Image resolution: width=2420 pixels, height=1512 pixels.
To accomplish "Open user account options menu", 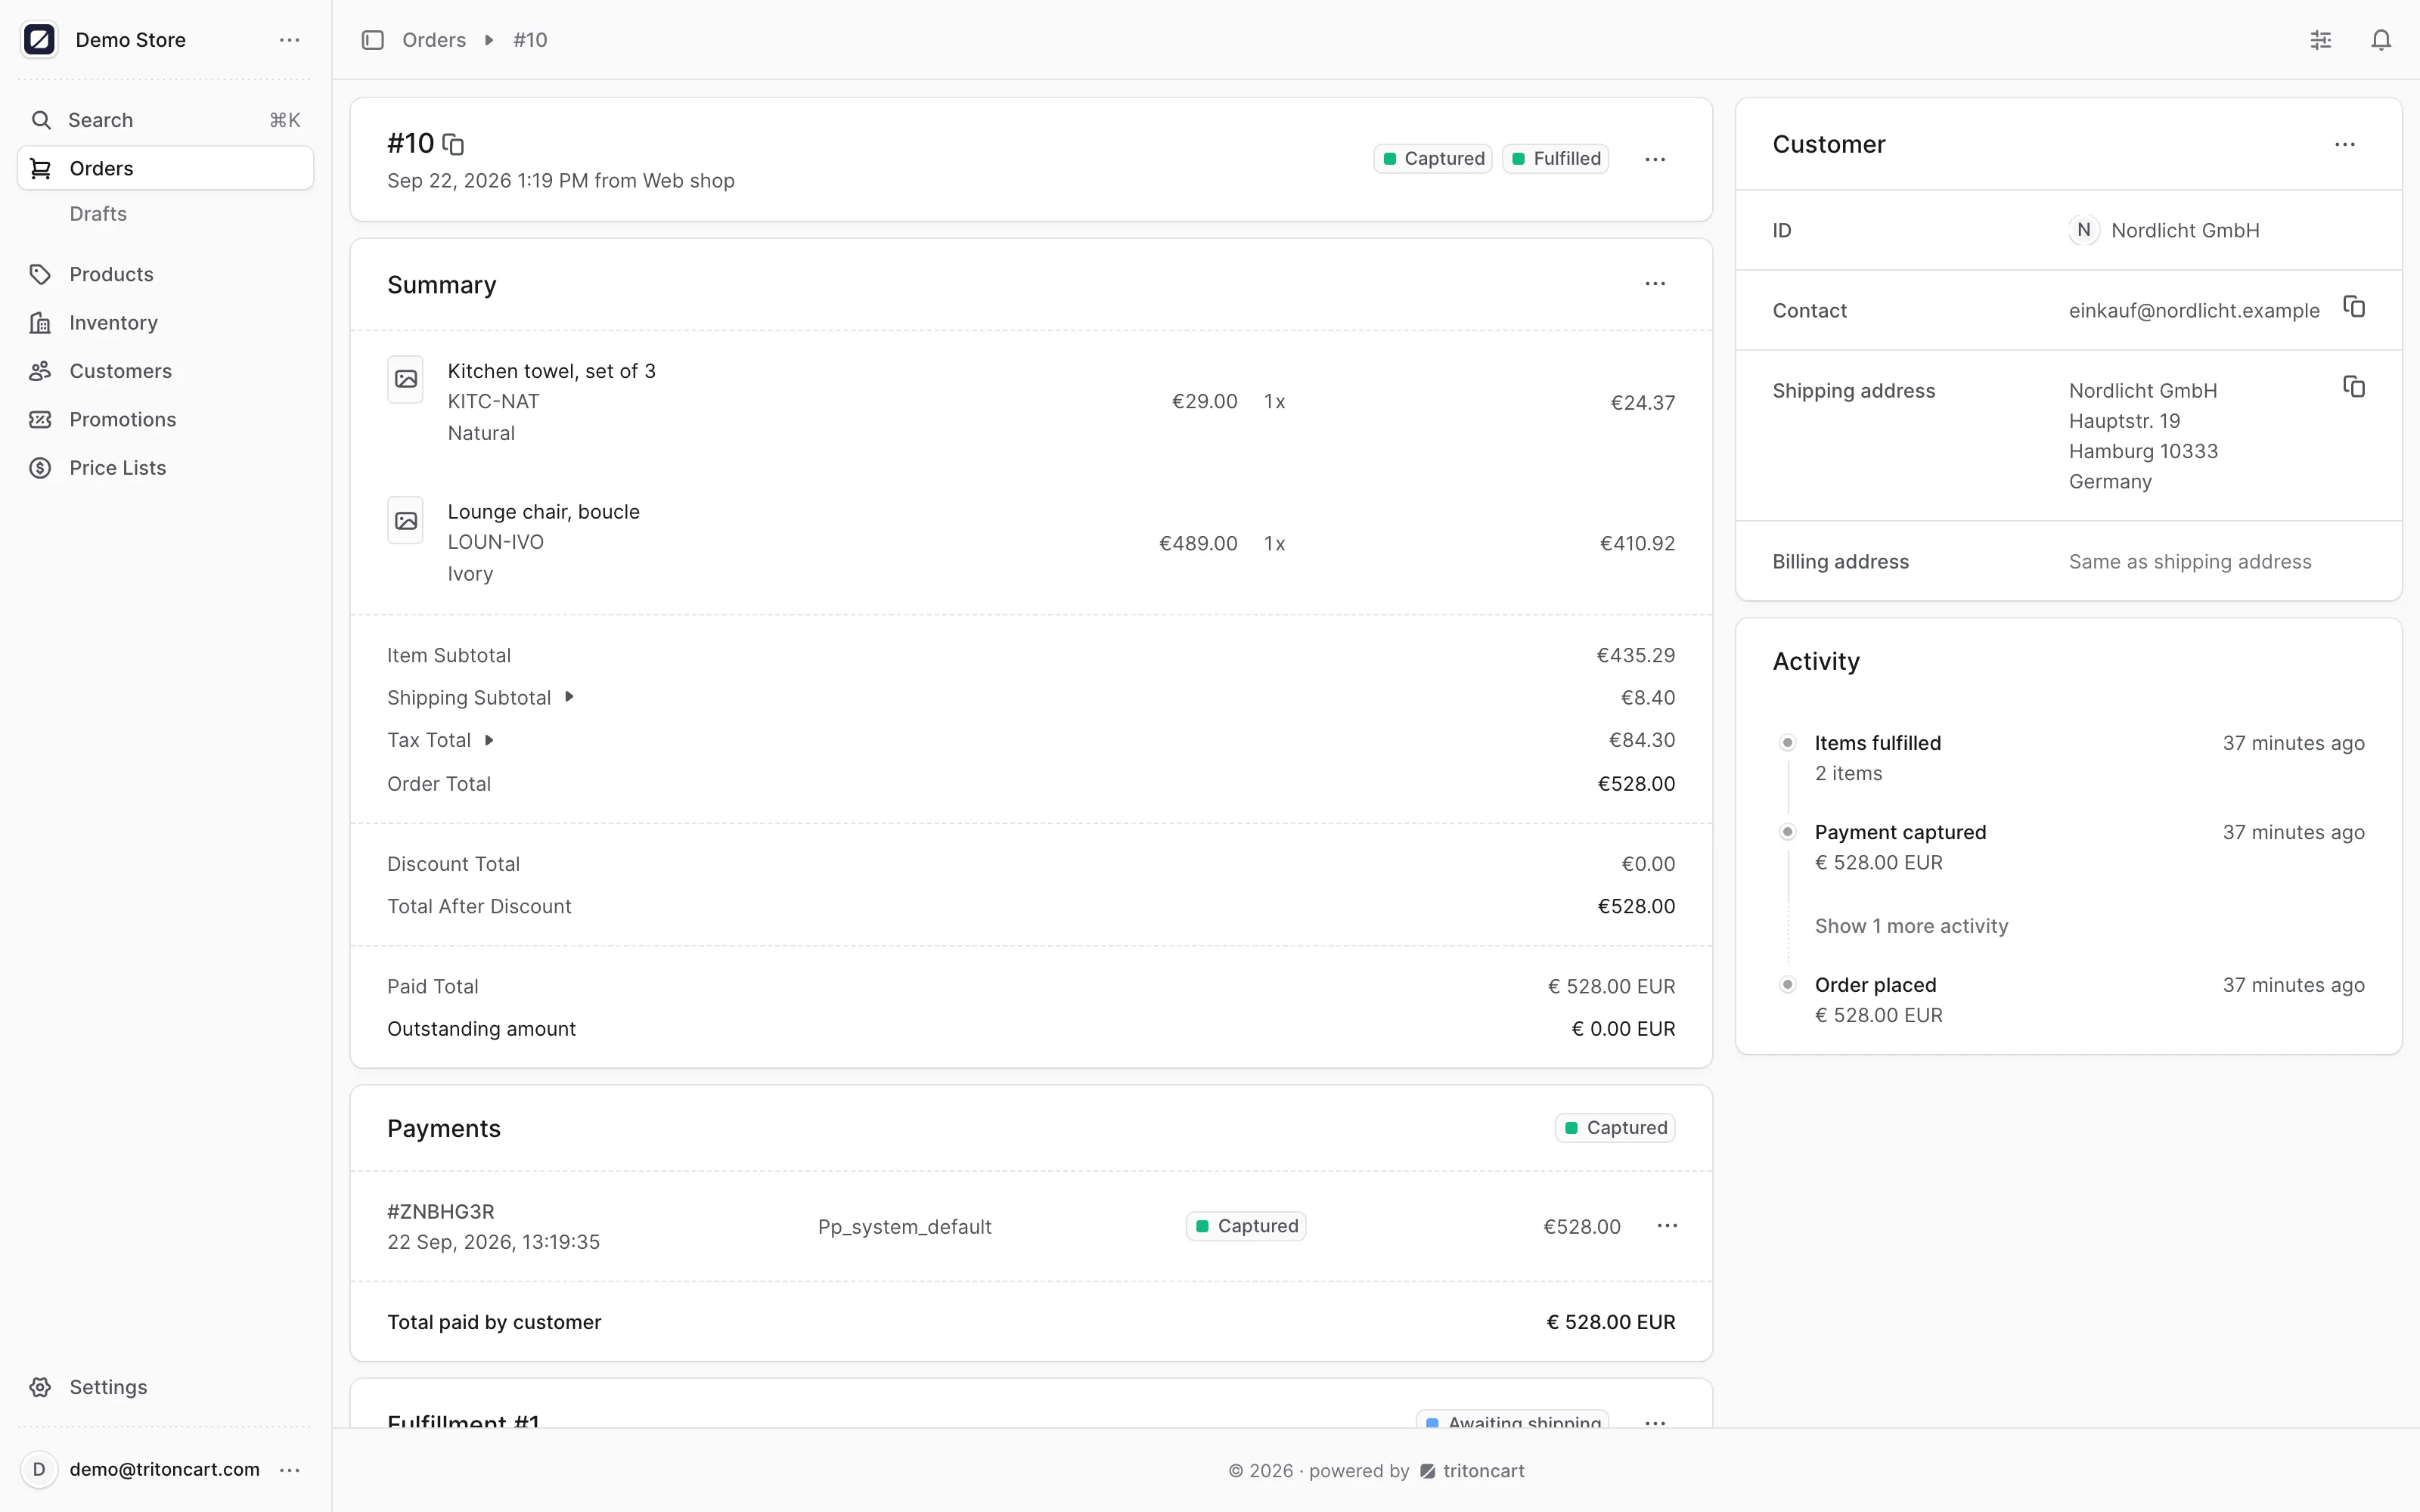I will click(290, 1470).
